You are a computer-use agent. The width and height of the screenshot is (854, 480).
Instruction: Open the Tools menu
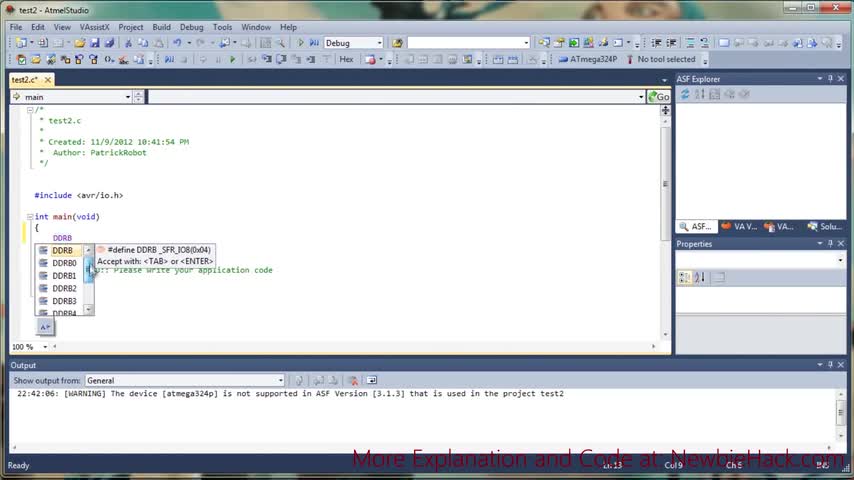222,27
